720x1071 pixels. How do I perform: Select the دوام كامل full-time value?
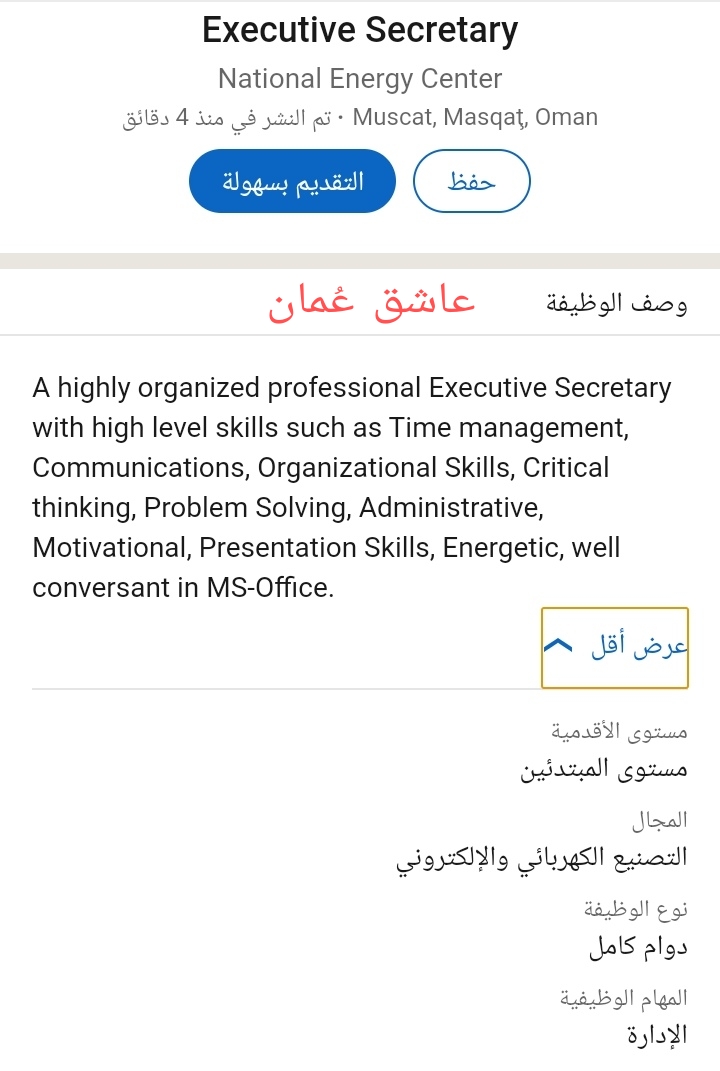pos(638,946)
